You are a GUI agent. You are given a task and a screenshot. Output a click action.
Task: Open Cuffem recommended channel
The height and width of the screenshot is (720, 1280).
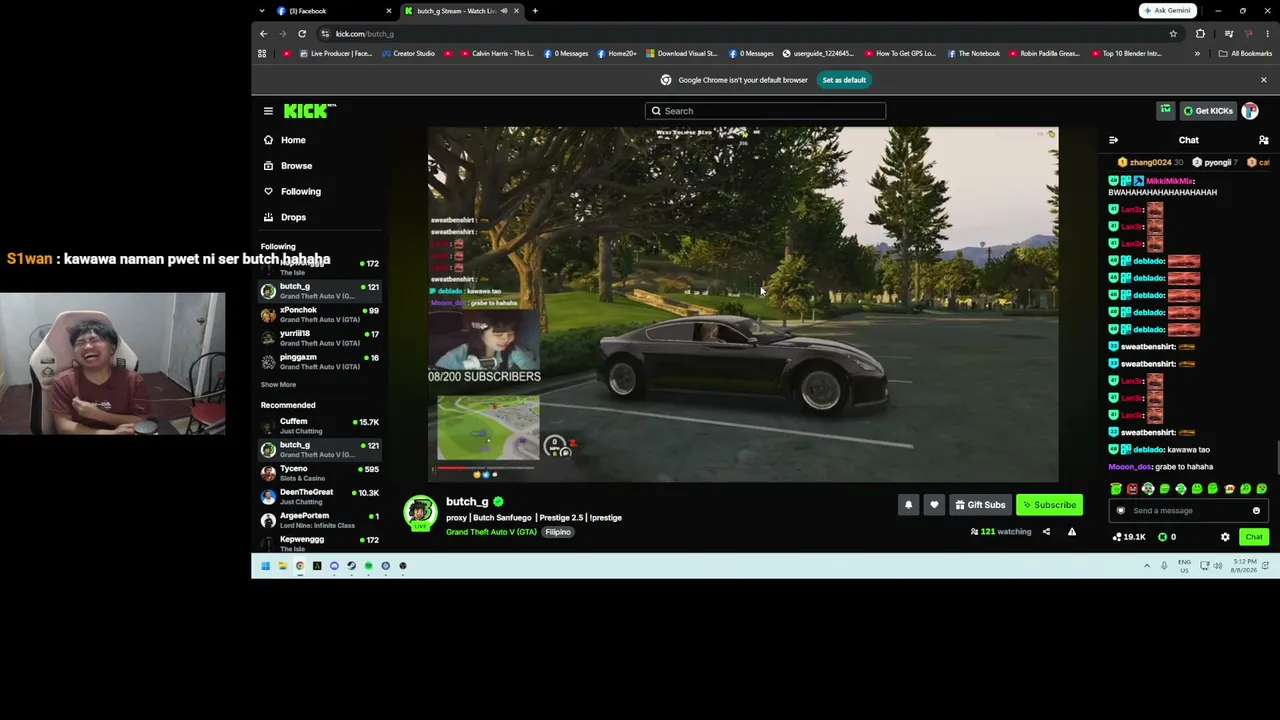pos(320,426)
